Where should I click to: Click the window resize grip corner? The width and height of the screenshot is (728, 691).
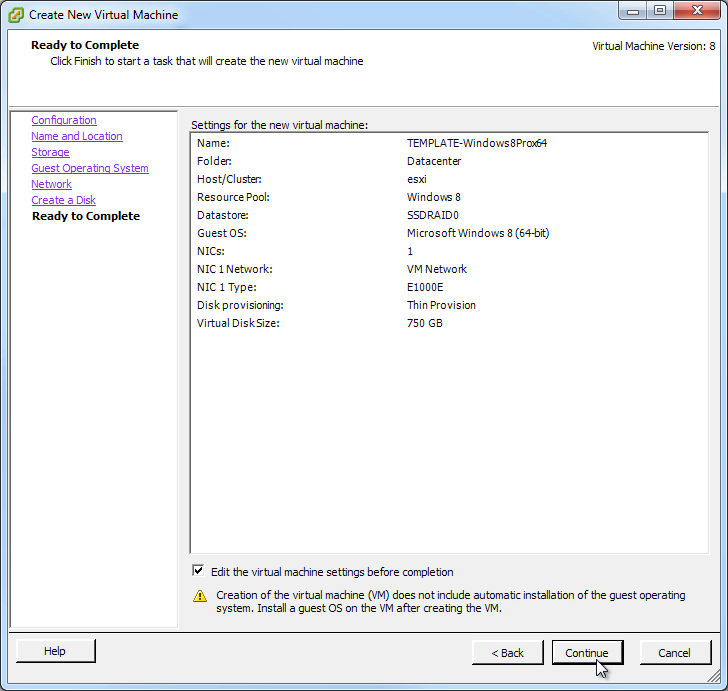pos(714,678)
